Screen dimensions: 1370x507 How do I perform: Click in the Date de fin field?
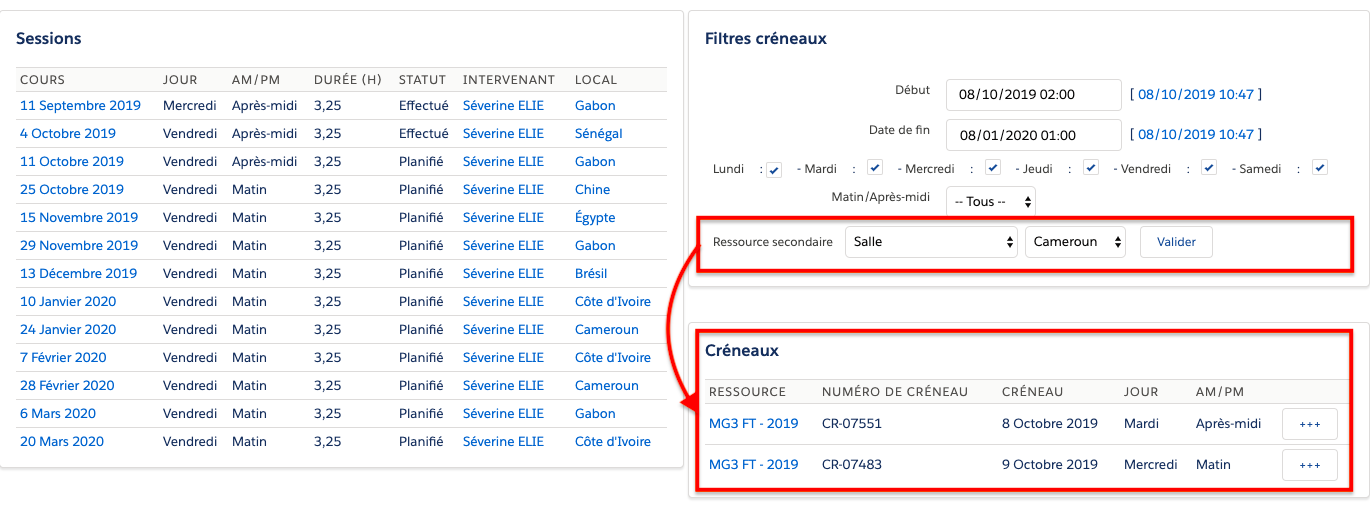[x=1033, y=135]
